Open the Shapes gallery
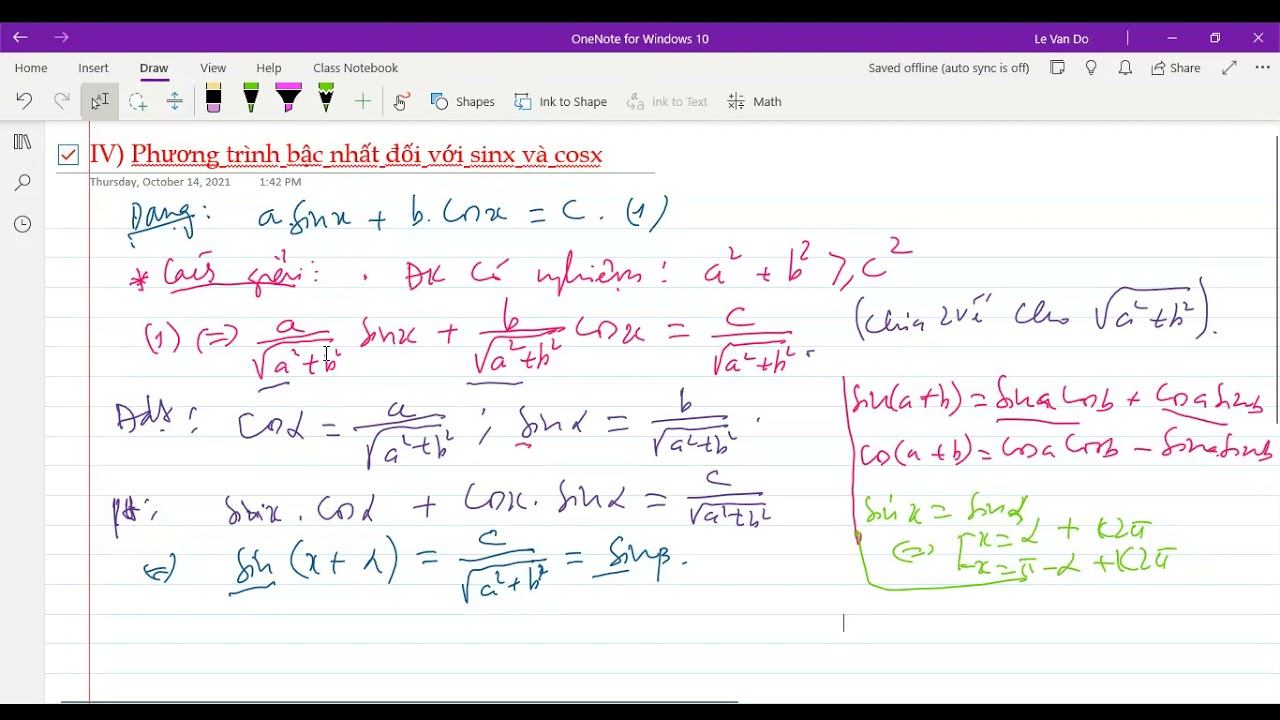This screenshot has width=1280, height=720. (462, 101)
